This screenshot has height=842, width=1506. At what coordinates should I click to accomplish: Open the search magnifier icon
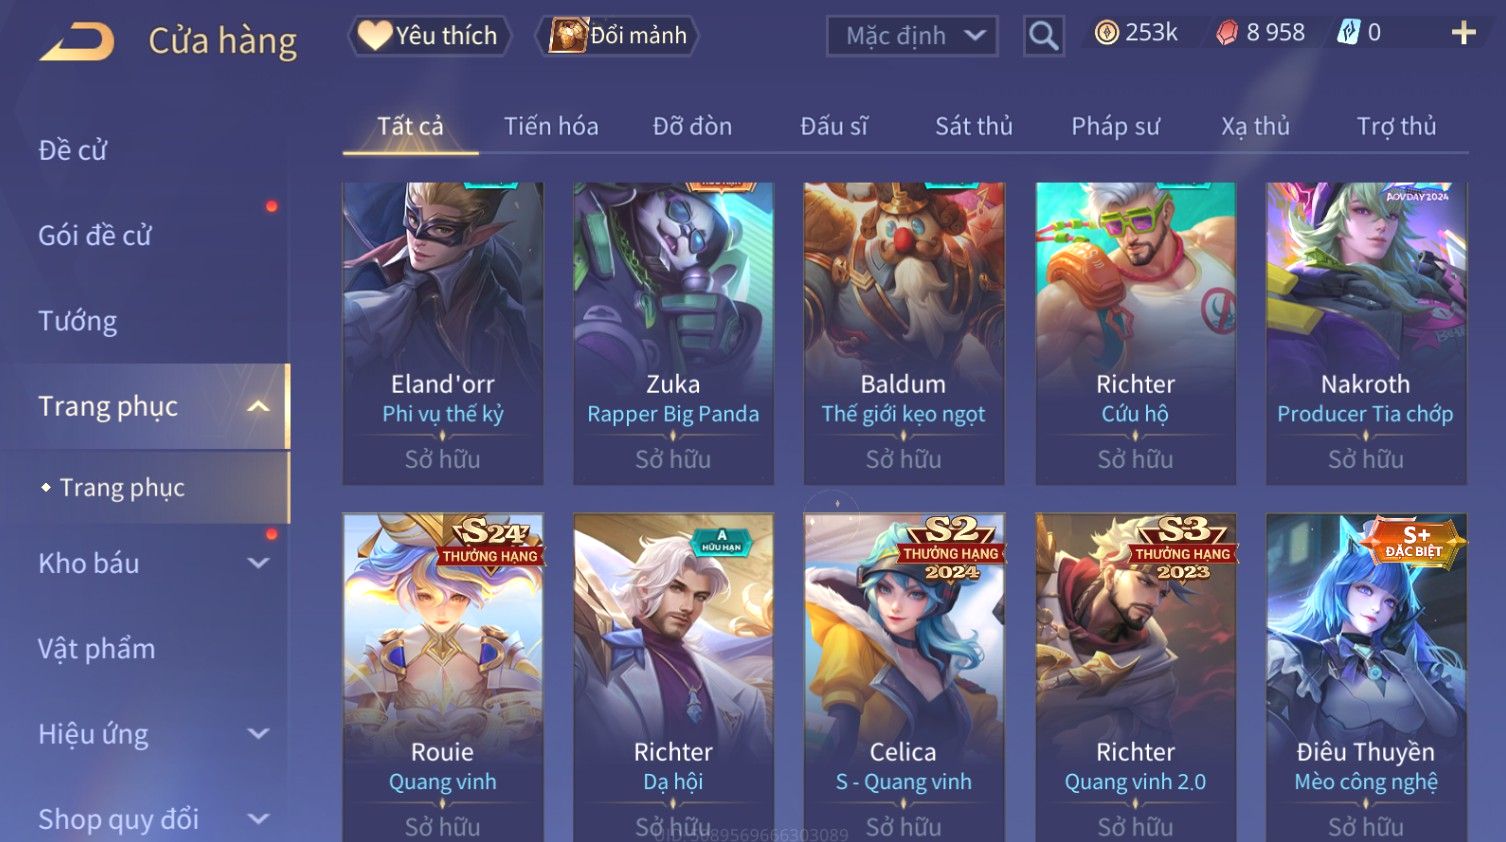(x=1043, y=36)
